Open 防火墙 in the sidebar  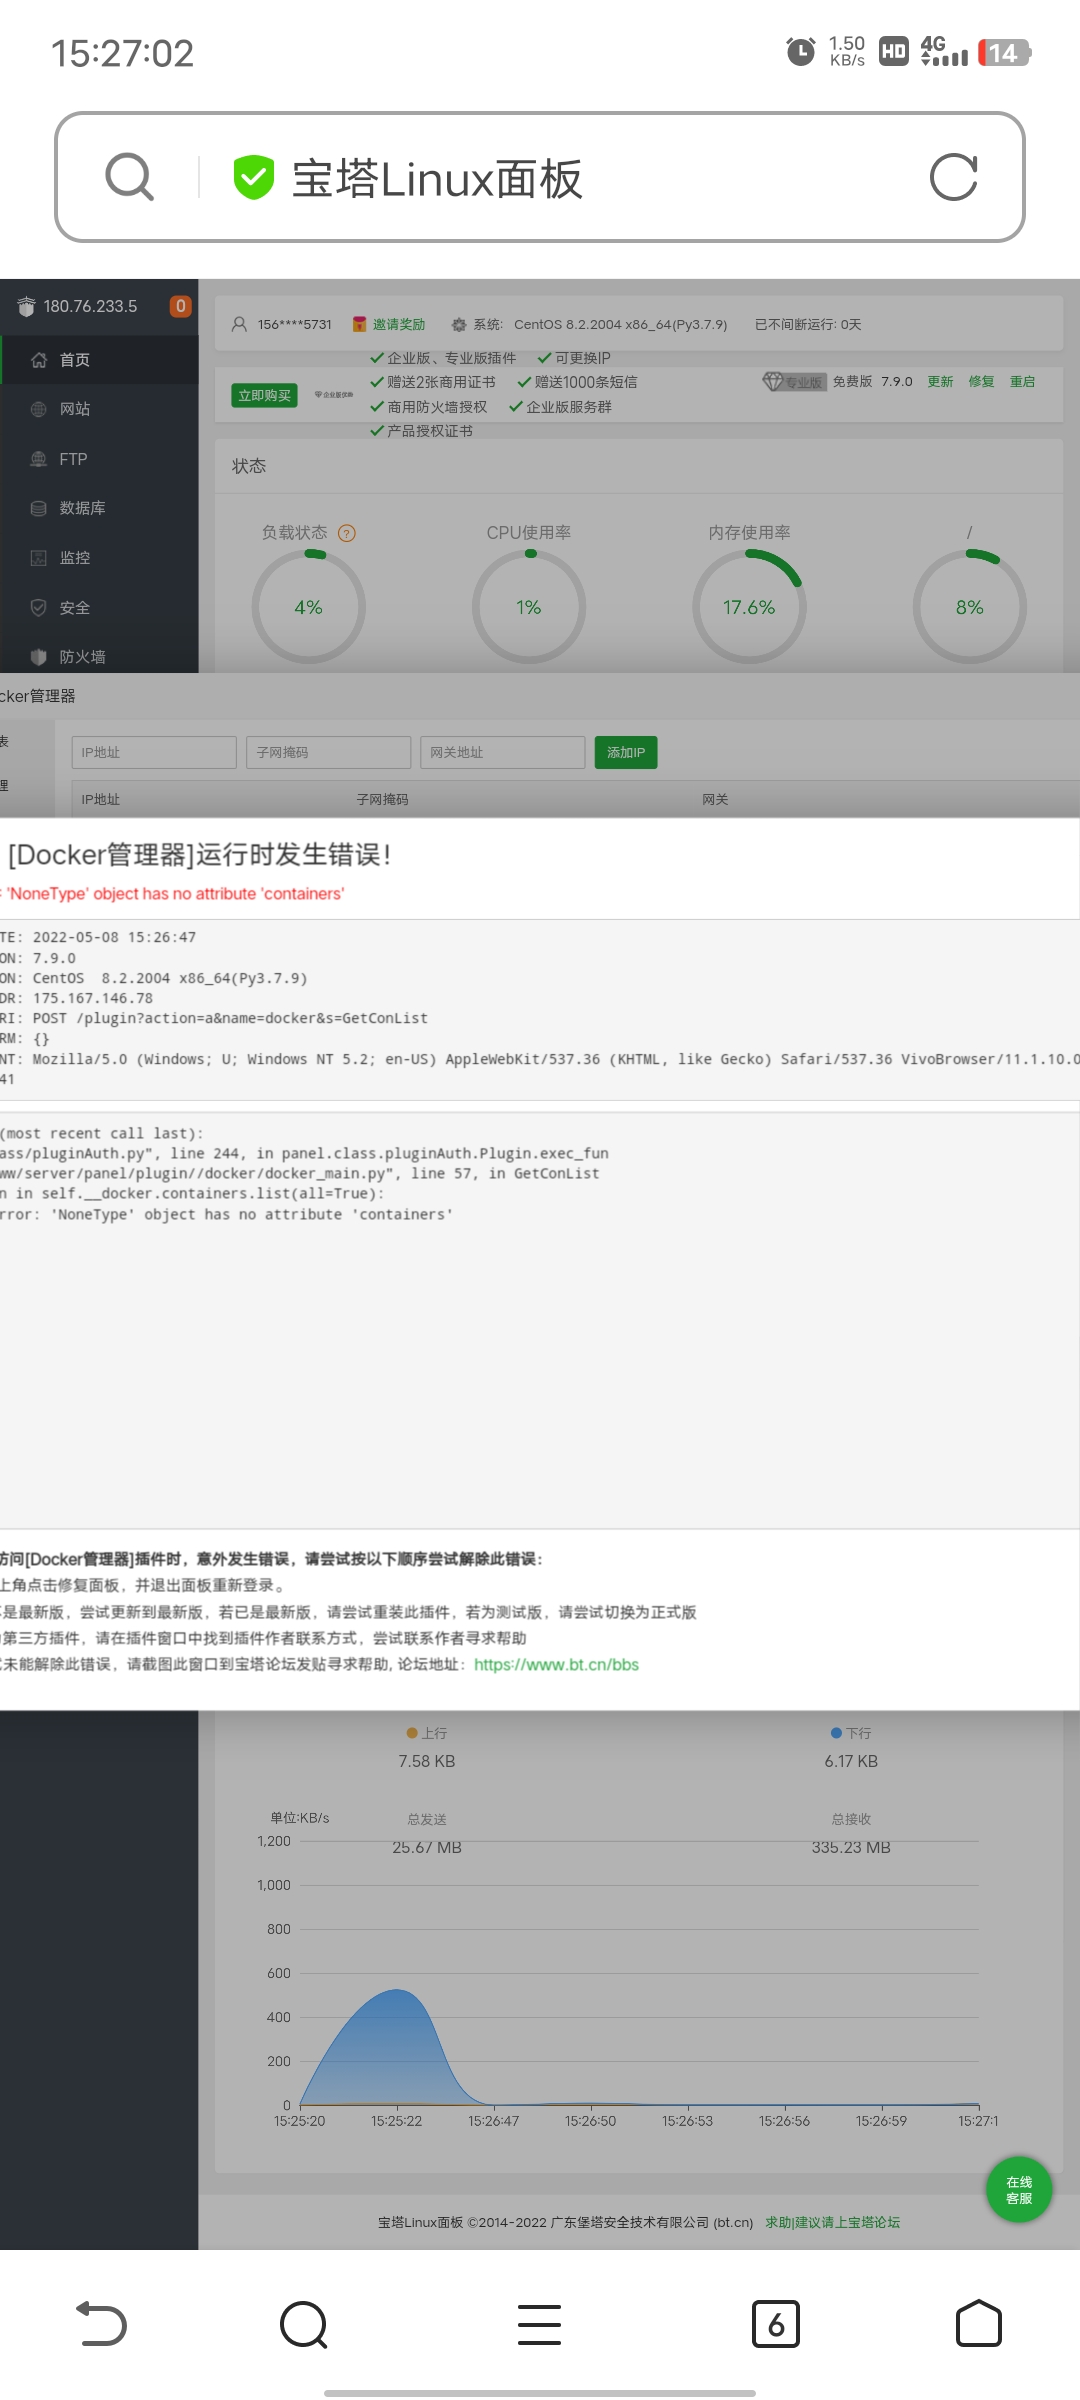(100, 657)
